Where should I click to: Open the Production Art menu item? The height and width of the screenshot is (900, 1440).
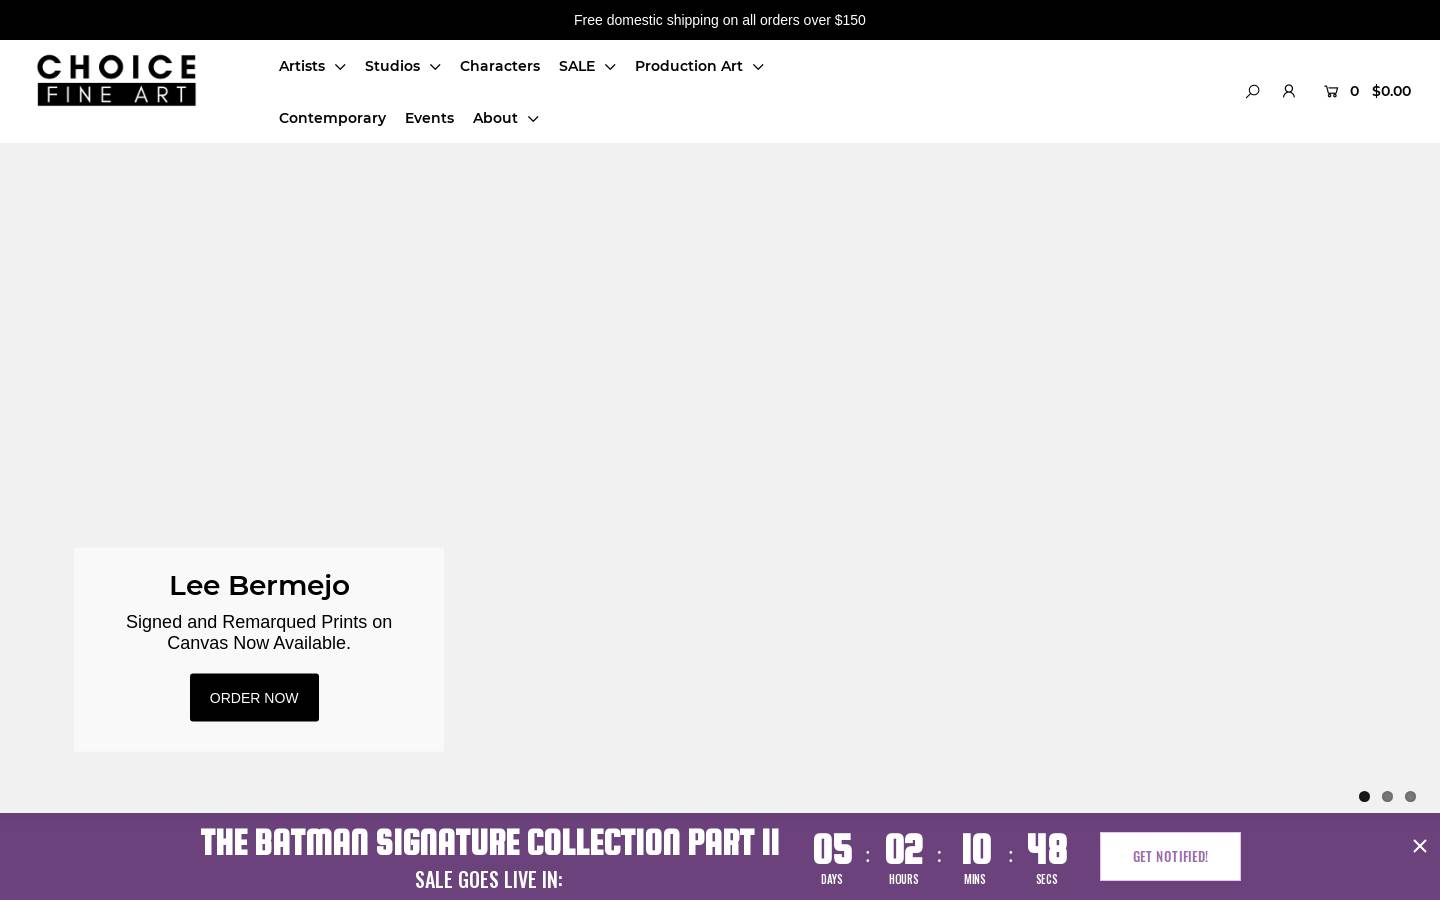[x=689, y=66]
